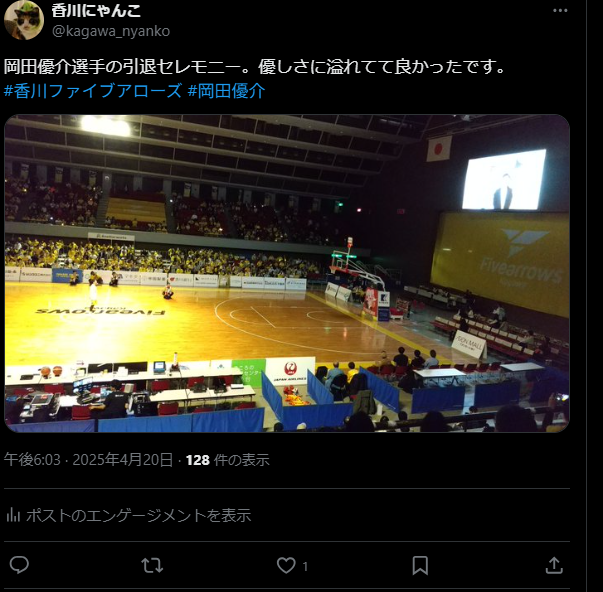Click the post text about 引退セレモニー
The height and width of the screenshot is (592, 603).
[254, 67]
